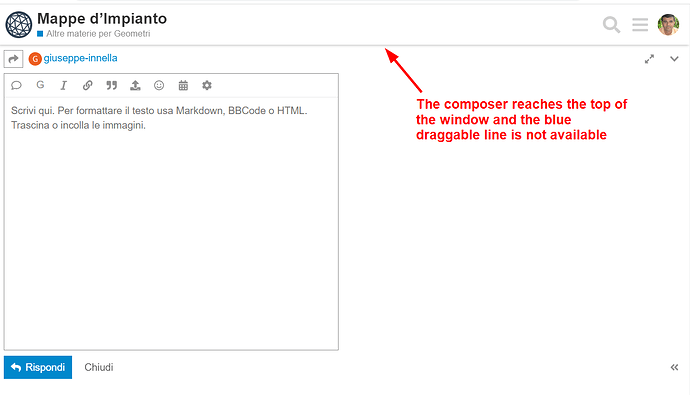Insert a blockquote with the quote icon
690x395 pixels.
(111, 85)
